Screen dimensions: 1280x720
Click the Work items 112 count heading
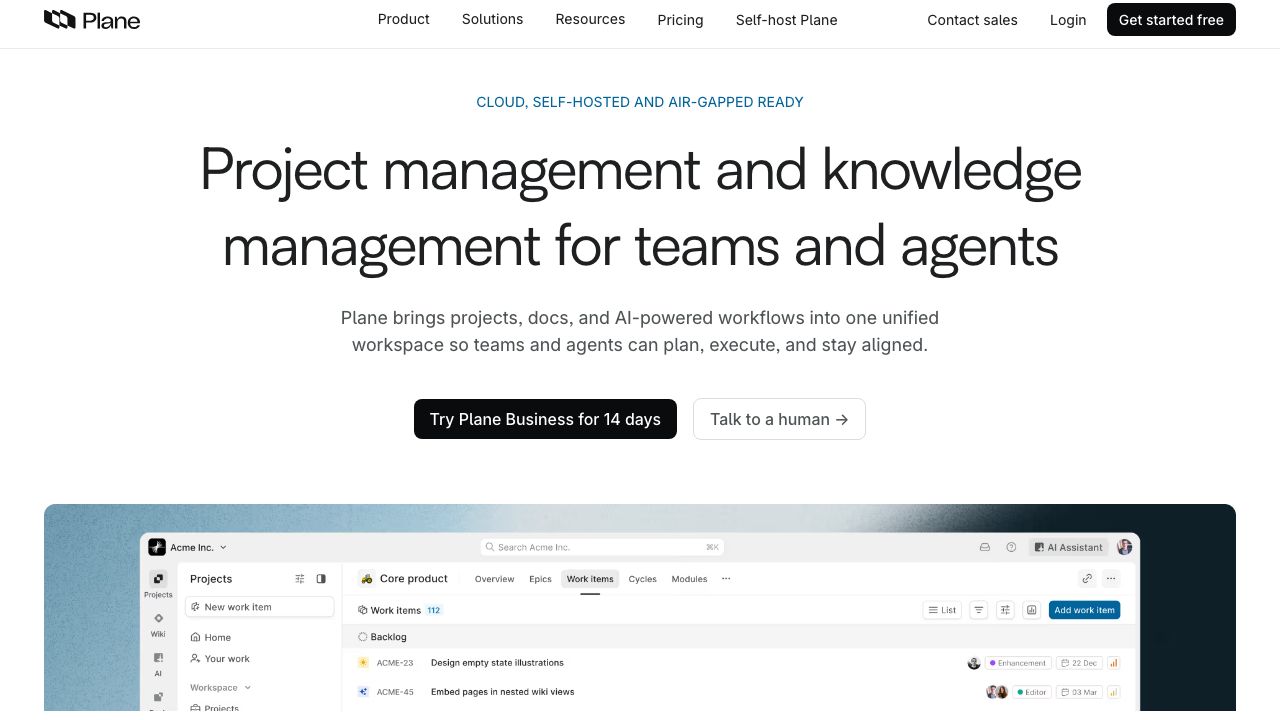pos(400,610)
